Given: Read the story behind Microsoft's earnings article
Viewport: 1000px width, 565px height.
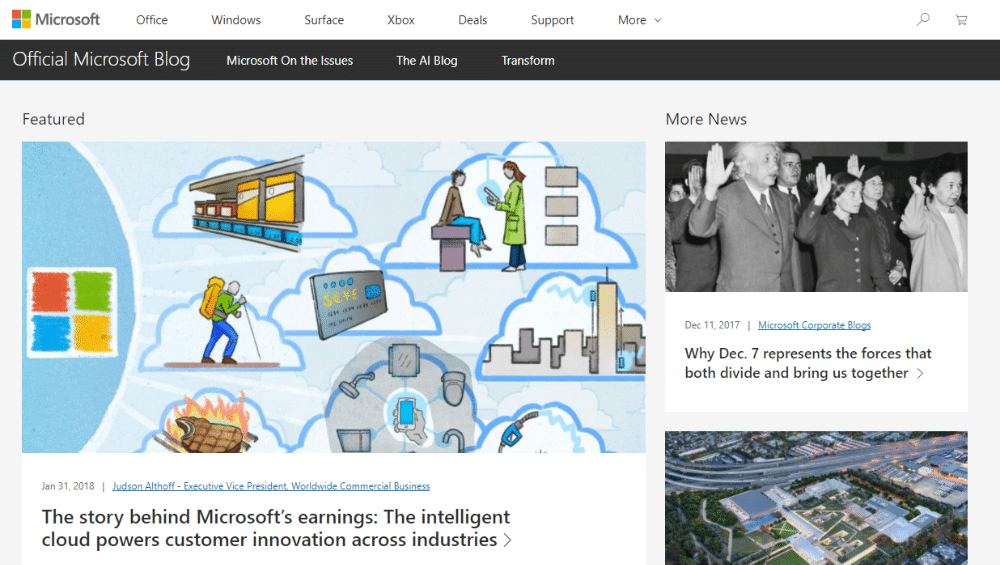Looking at the screenshot, I should [x=276, y=528].
